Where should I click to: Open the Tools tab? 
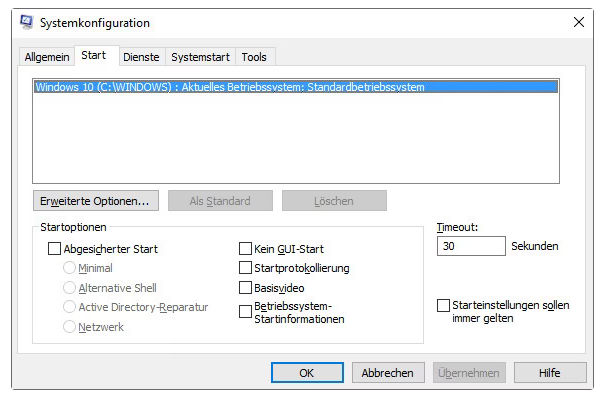click(254, 57)
